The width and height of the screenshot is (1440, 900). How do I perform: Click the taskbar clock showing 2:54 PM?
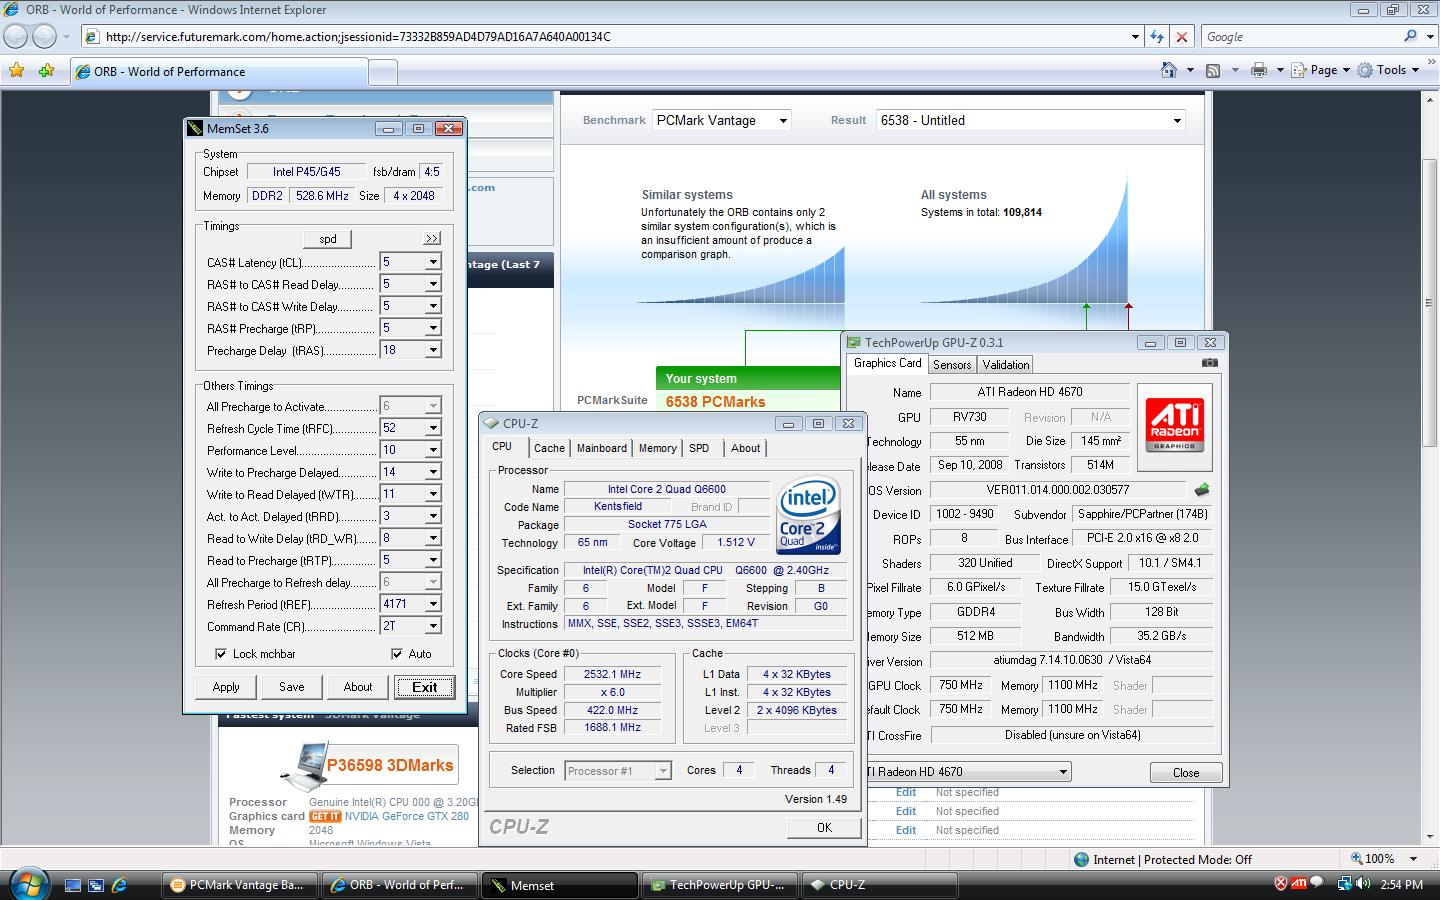coord(1401,884)
